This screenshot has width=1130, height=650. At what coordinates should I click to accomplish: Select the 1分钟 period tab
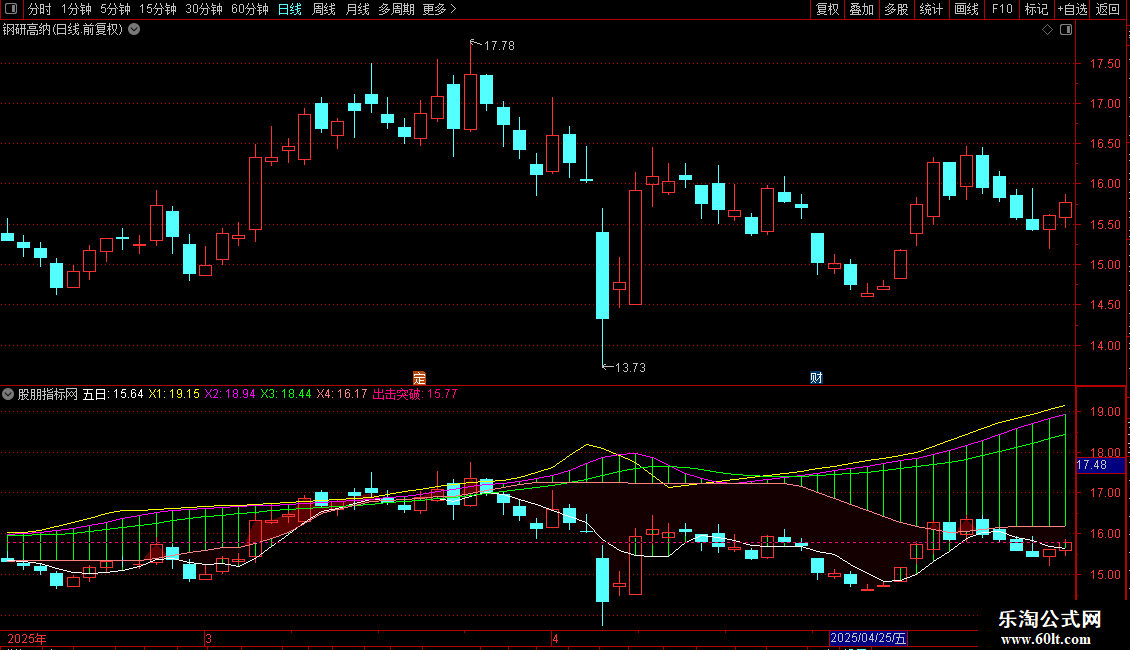pyautogui.click(x=76, y=9)
